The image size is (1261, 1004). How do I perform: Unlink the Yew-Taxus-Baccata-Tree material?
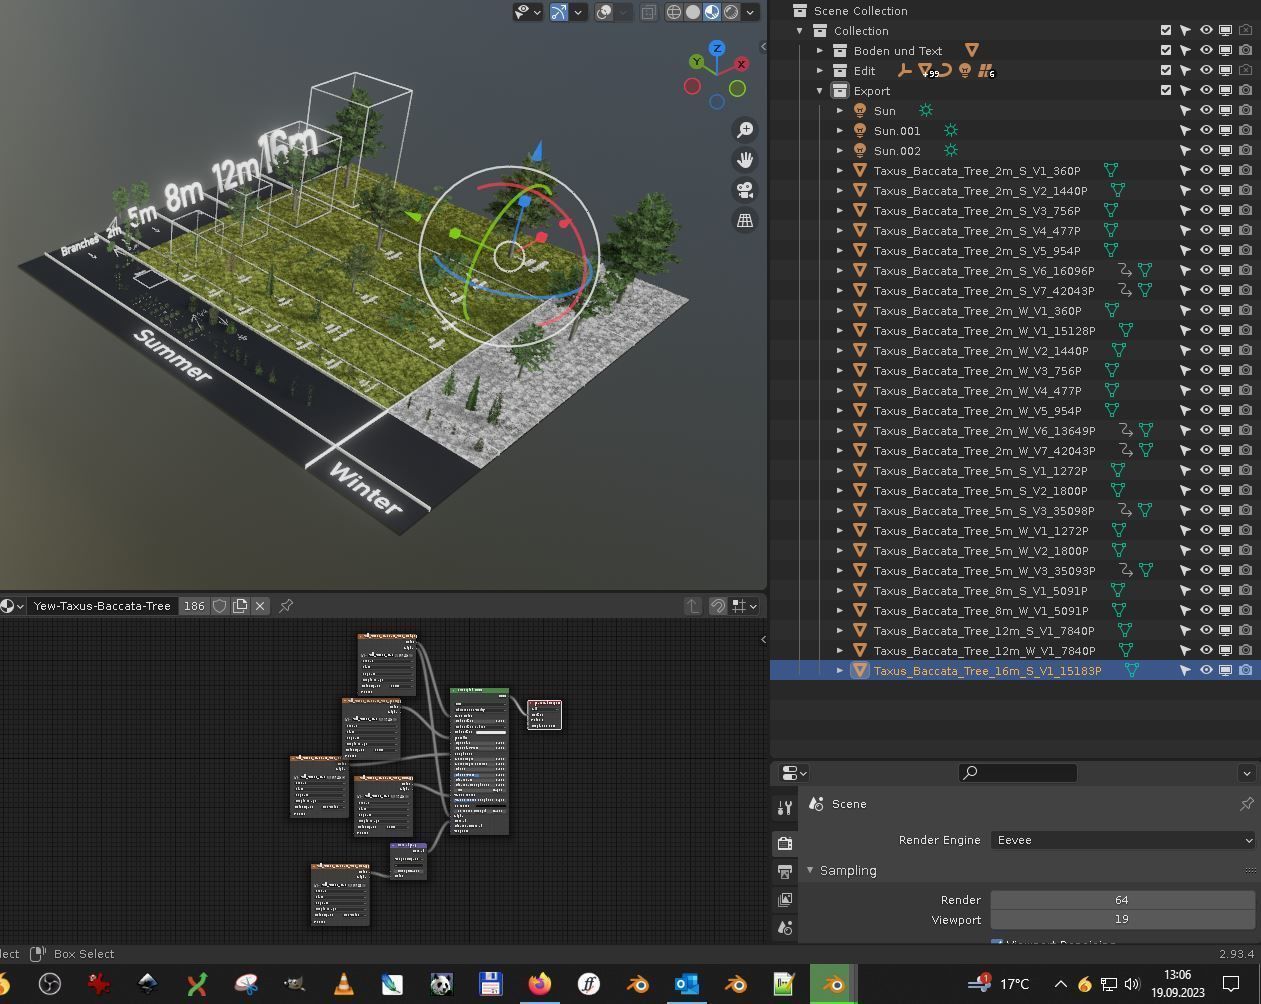[260, 606]
